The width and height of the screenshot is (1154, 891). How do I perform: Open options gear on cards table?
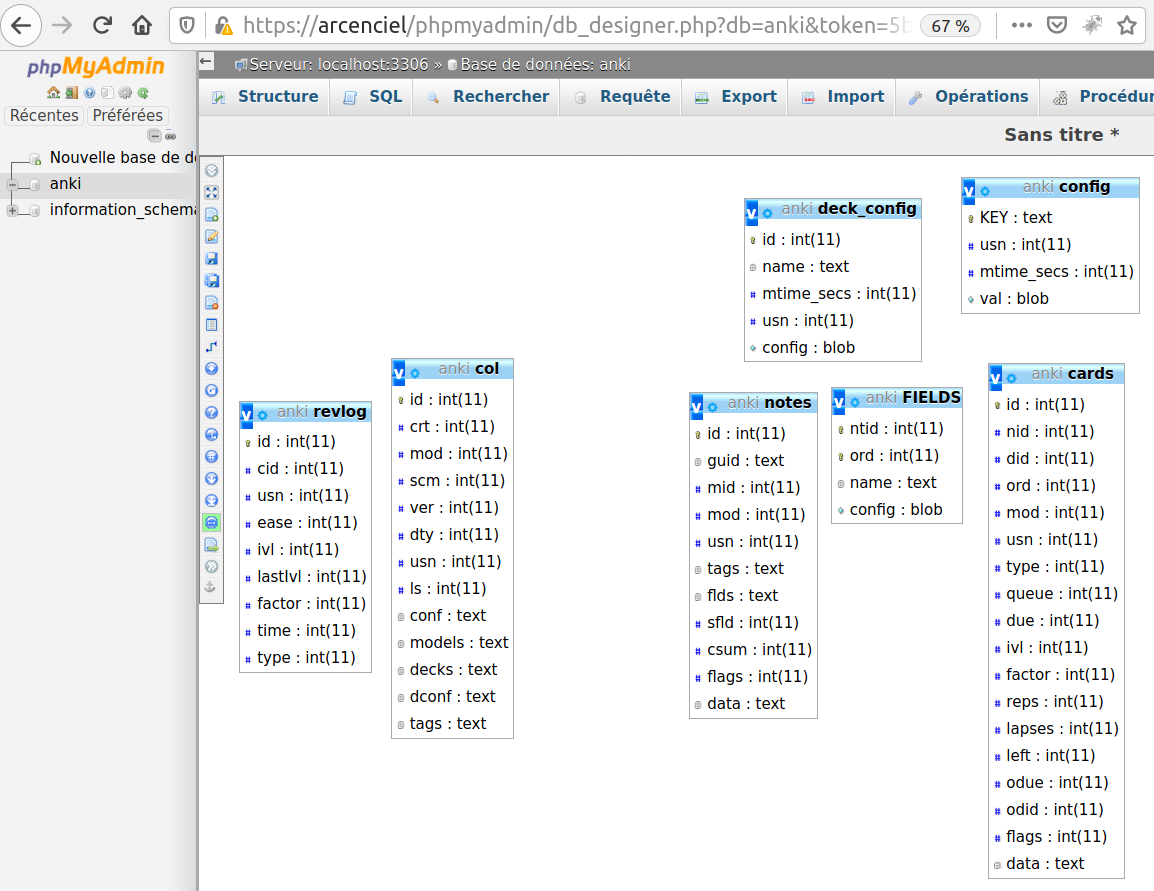1012,378
